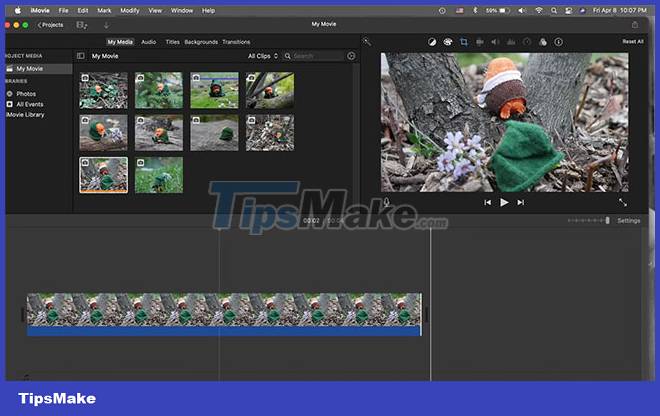Open the Help menu

tap(208, 11)
